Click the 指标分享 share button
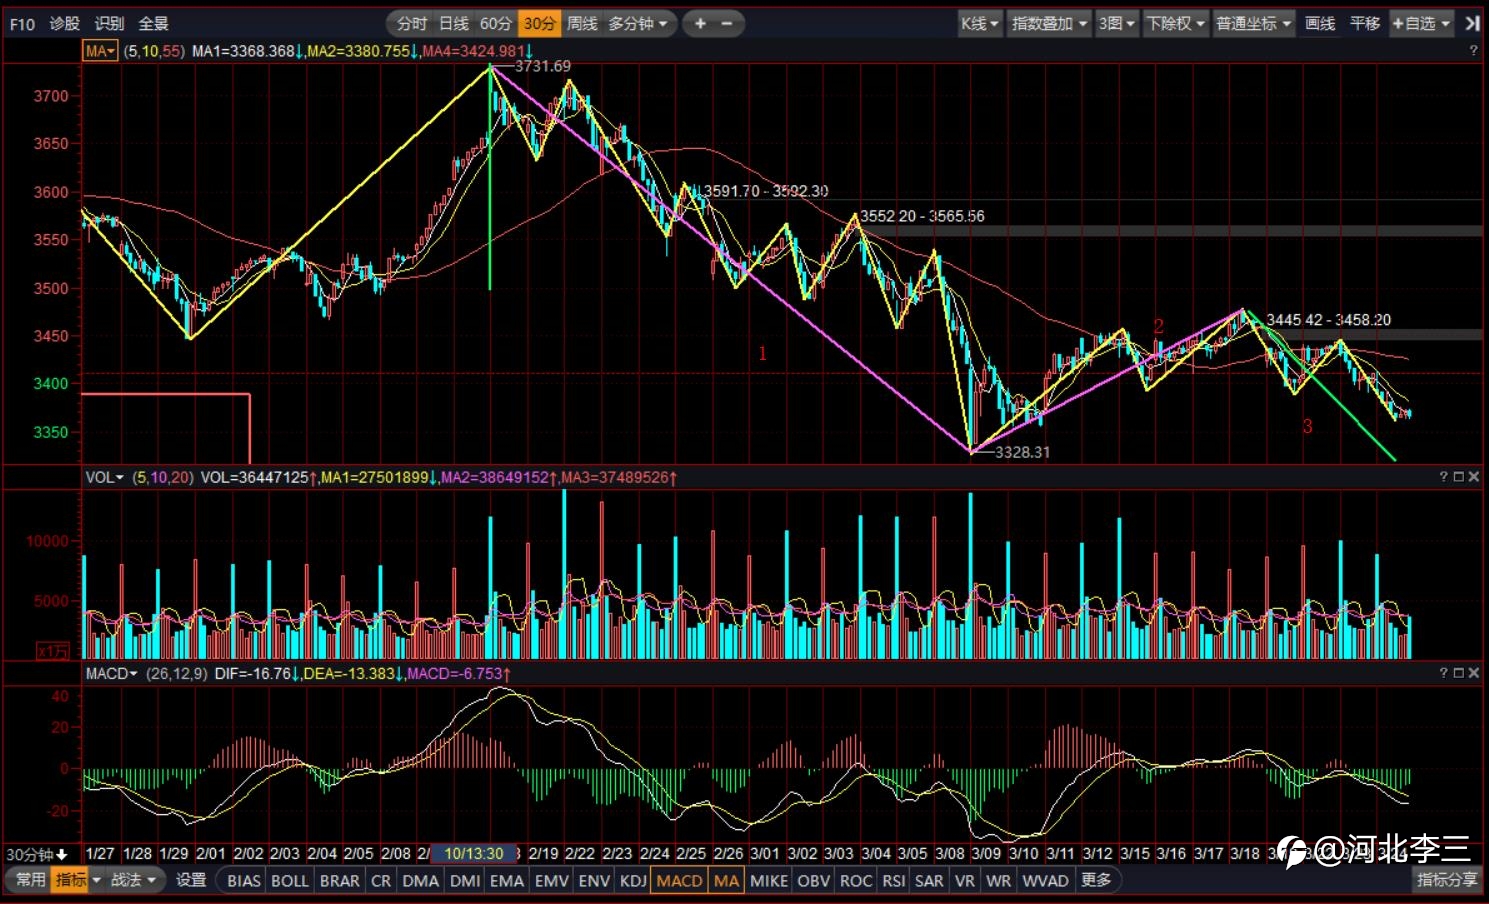 click(x=1446, y=880)
